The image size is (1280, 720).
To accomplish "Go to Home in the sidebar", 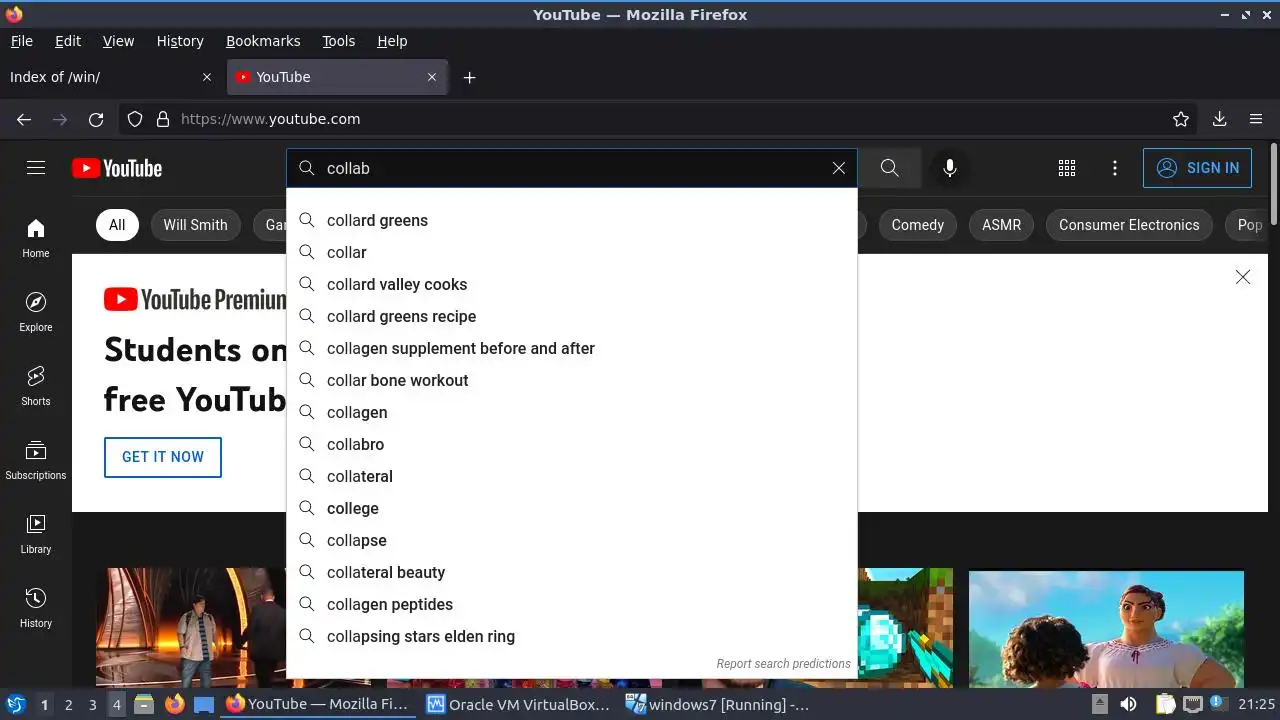I will [36, 239].
